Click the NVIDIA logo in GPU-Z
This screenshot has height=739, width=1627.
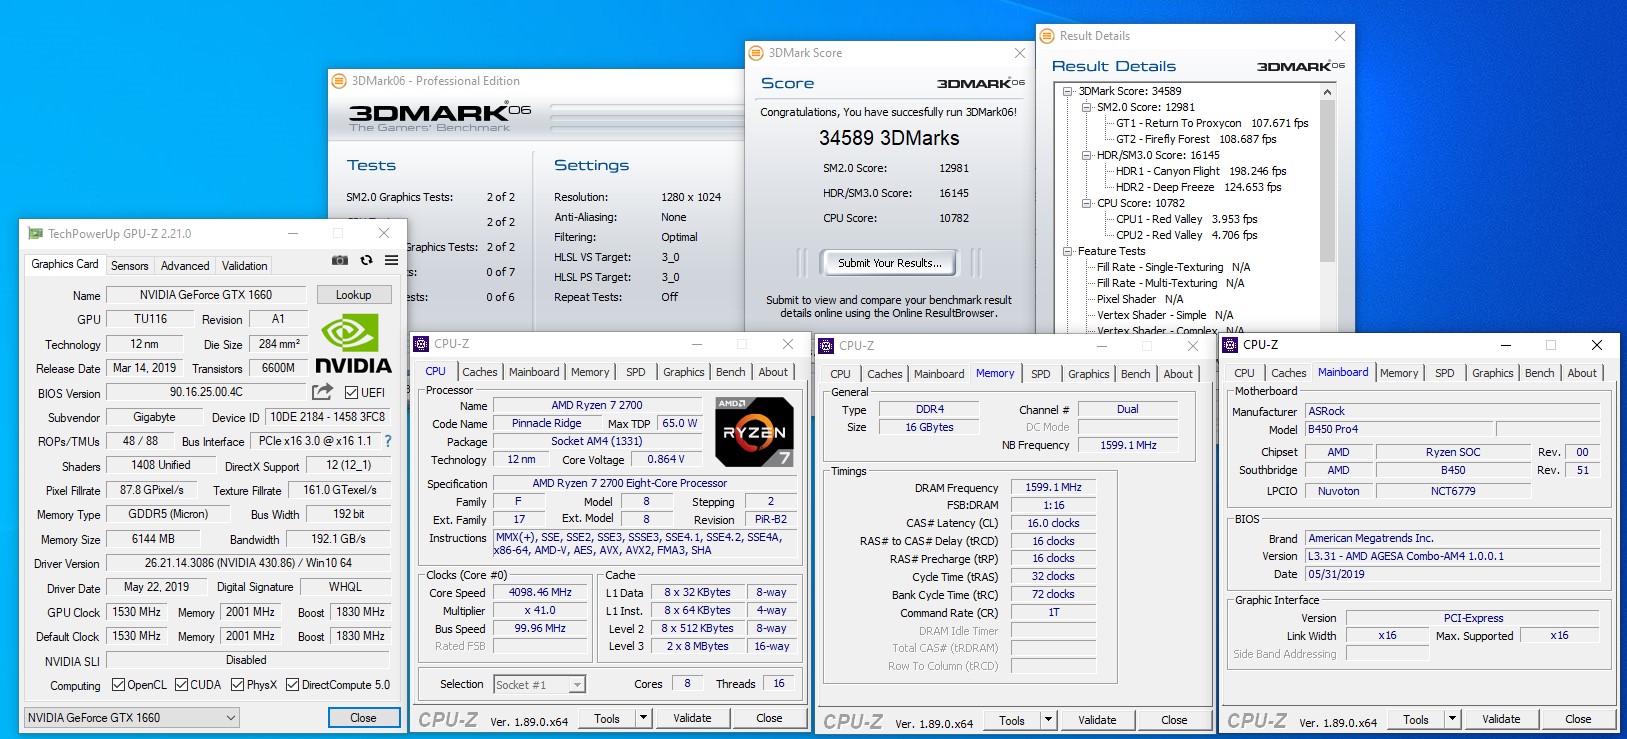(x=352, y=344)
